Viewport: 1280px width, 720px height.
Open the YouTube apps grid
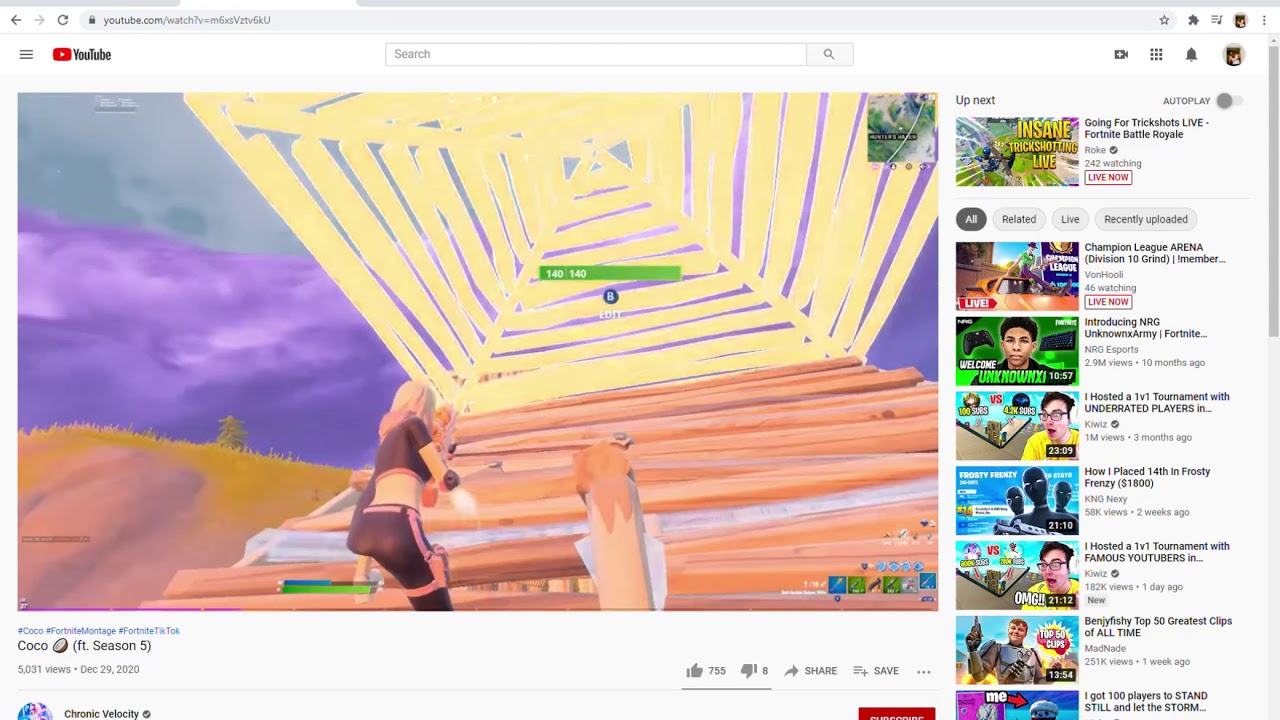[1156, 55]
